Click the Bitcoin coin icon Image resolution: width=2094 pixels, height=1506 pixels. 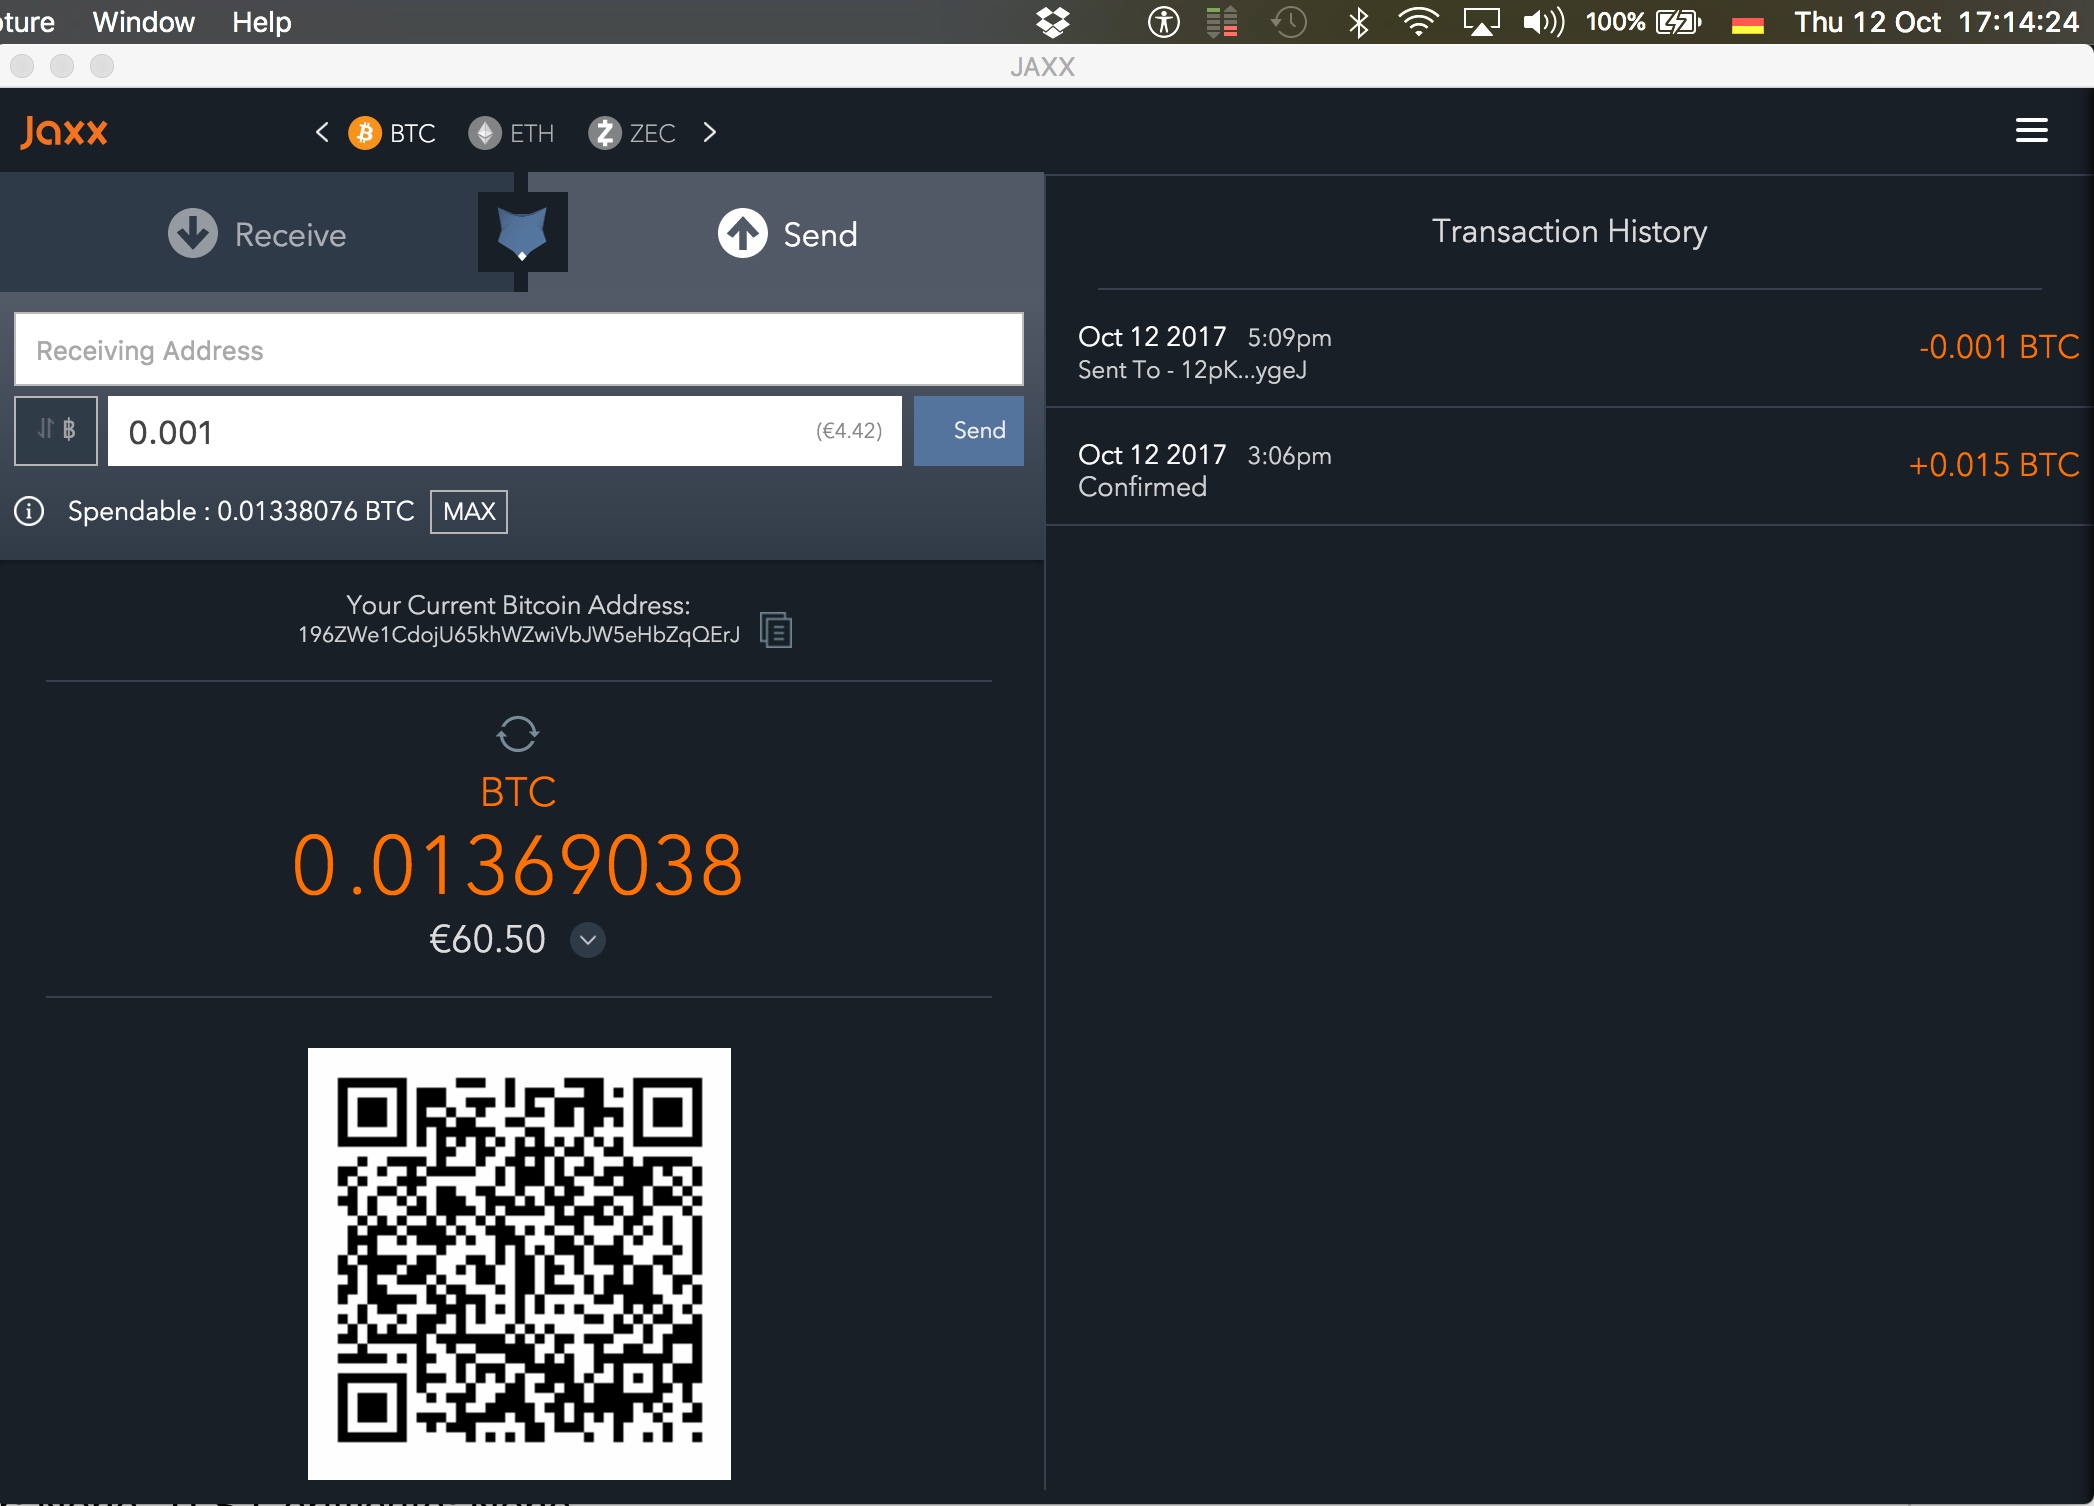(x=365, y=133)
